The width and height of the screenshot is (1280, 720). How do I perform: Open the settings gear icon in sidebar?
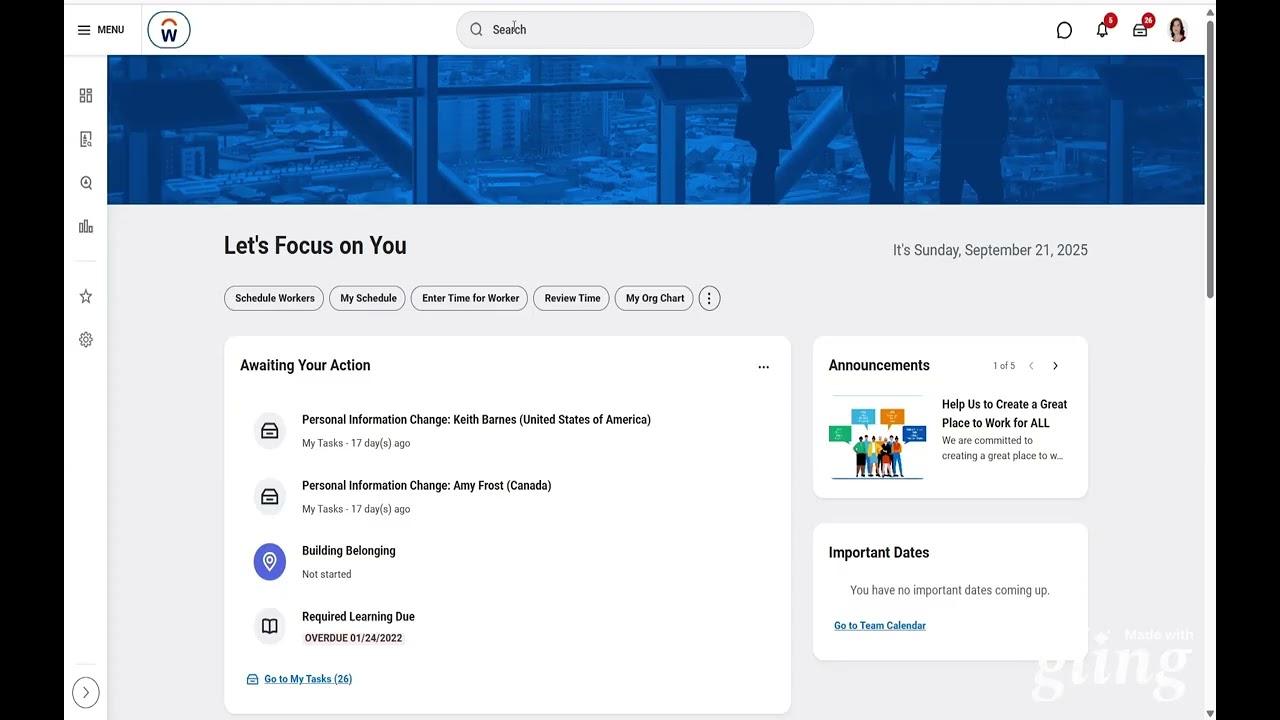pos(86,340)
